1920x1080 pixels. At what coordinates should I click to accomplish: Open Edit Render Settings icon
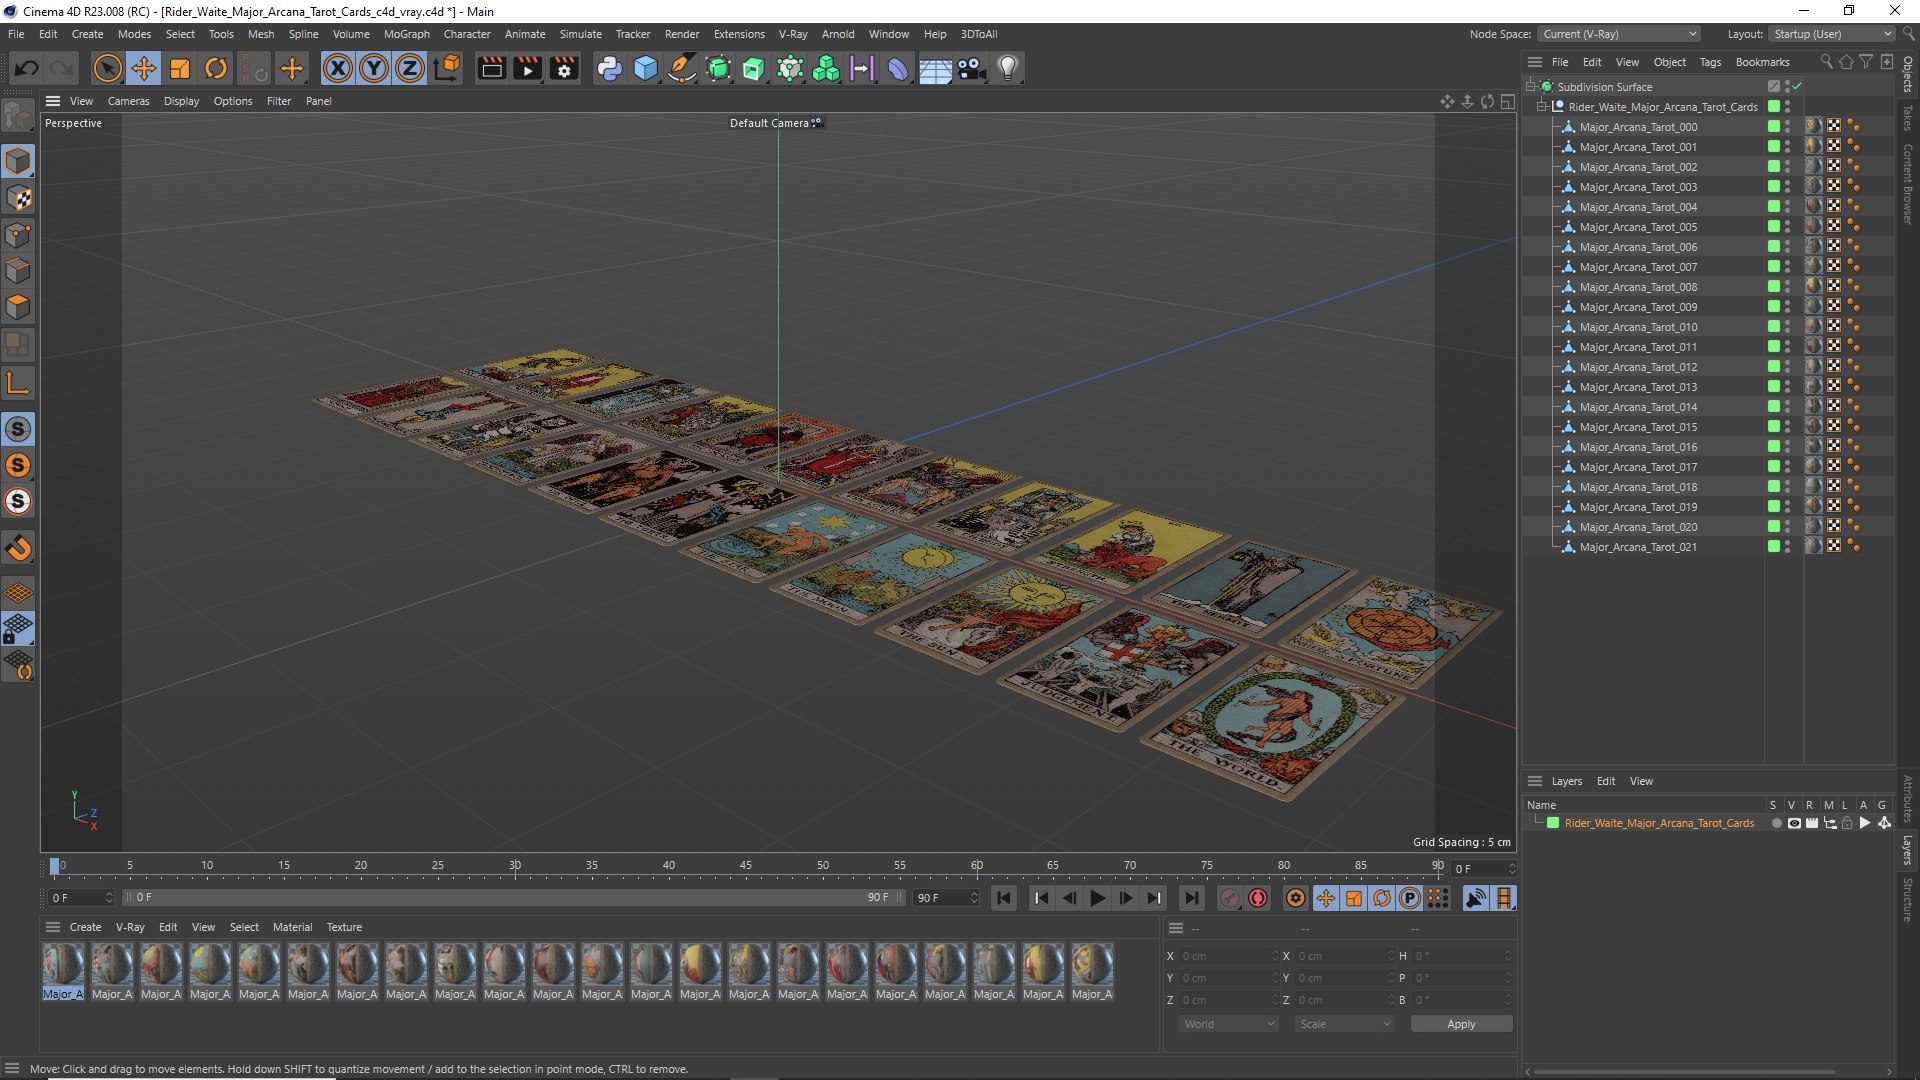pos(564,68)
